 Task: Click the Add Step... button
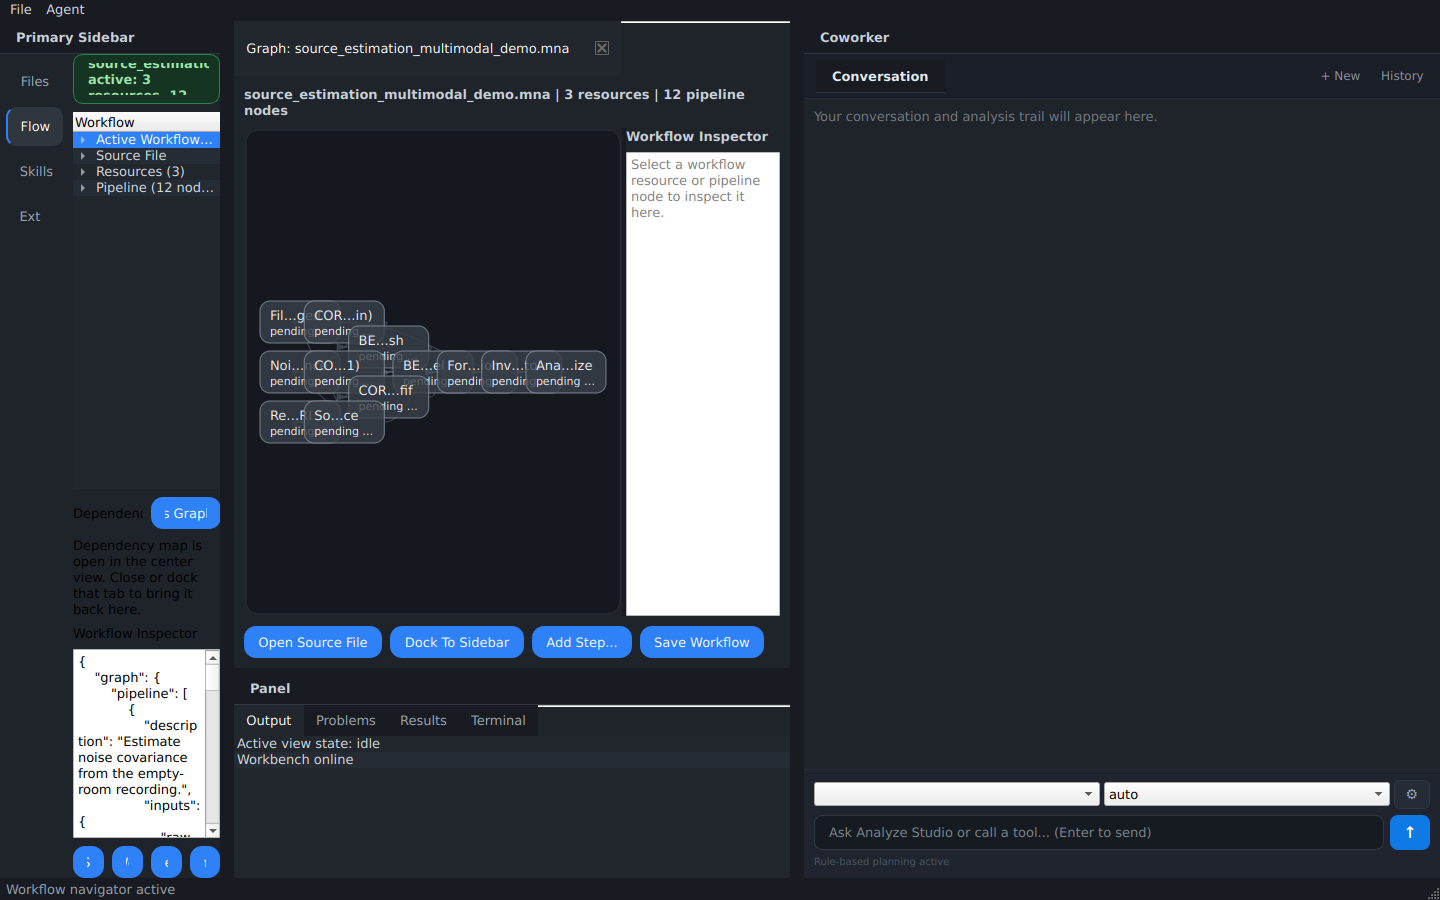(x=582, y=642)
